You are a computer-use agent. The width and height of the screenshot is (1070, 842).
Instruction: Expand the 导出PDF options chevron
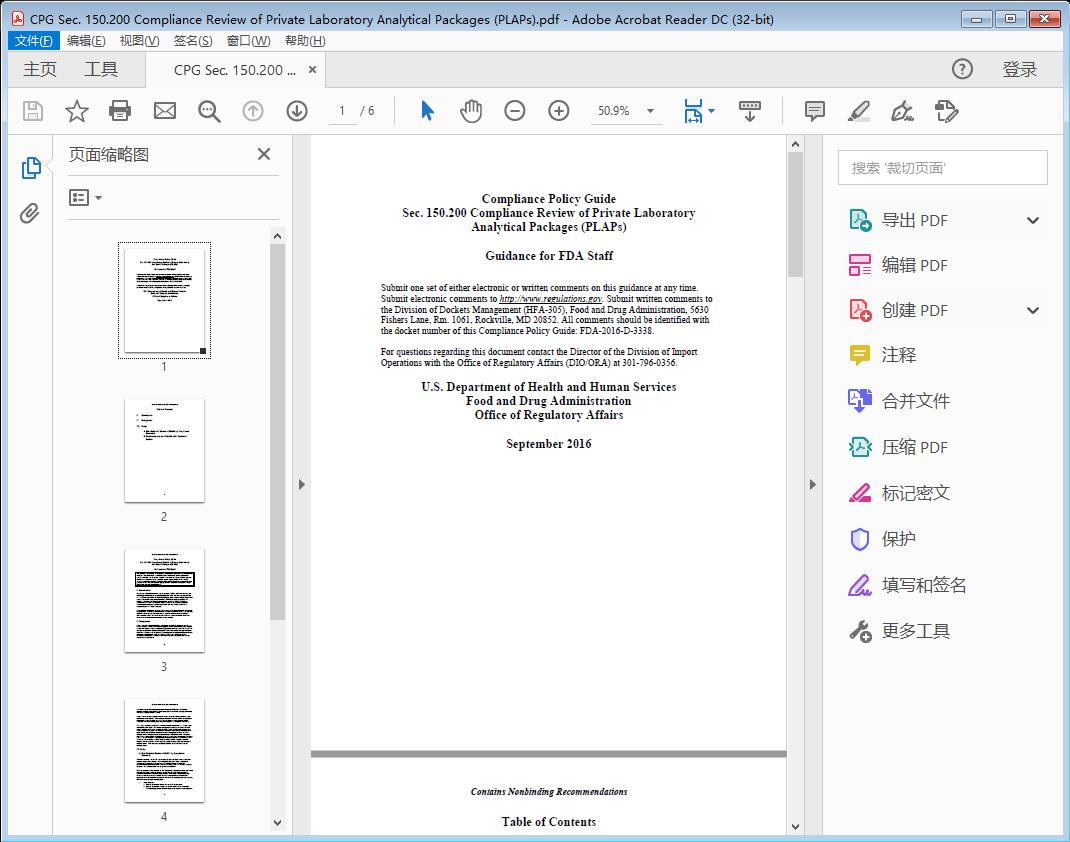pos(1032,219)
